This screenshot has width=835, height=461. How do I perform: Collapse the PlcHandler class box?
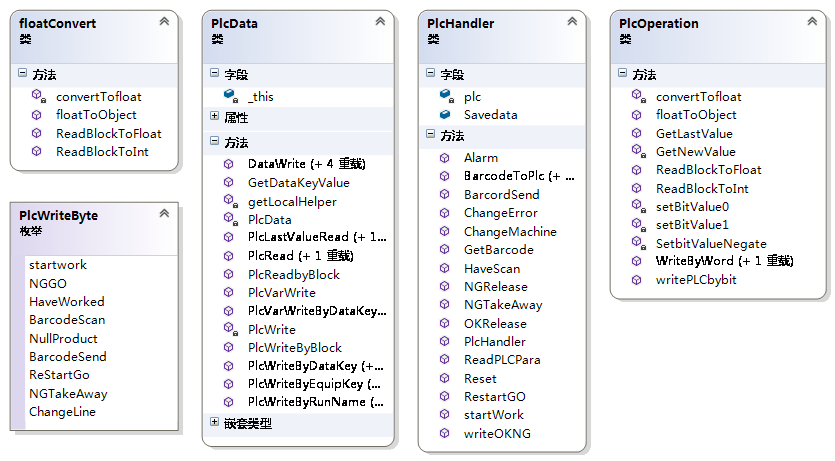(572, 21)
